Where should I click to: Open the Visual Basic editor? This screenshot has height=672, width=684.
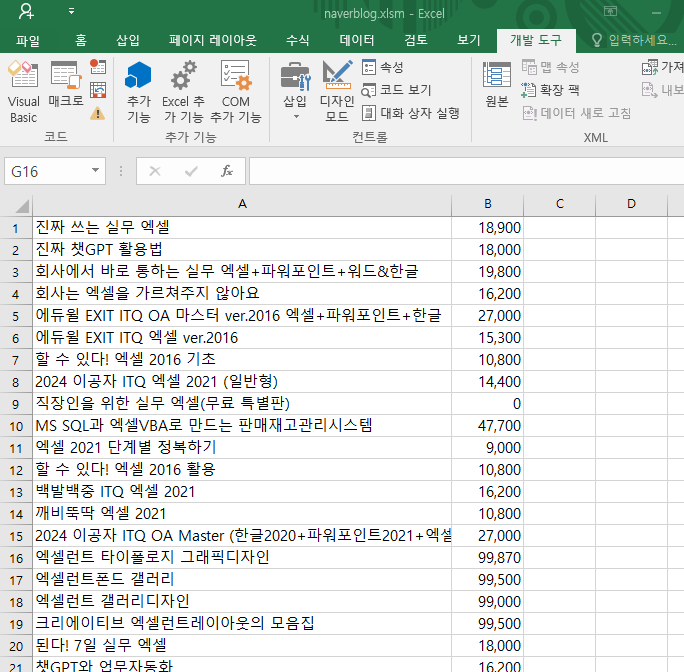pyautogui.click(x=24, y=92)
